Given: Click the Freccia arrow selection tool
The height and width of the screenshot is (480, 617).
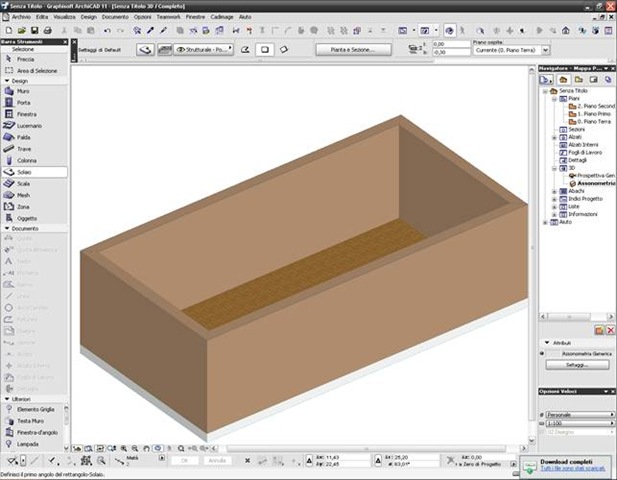Looking at the screenshot, I should tap(25, 59).
